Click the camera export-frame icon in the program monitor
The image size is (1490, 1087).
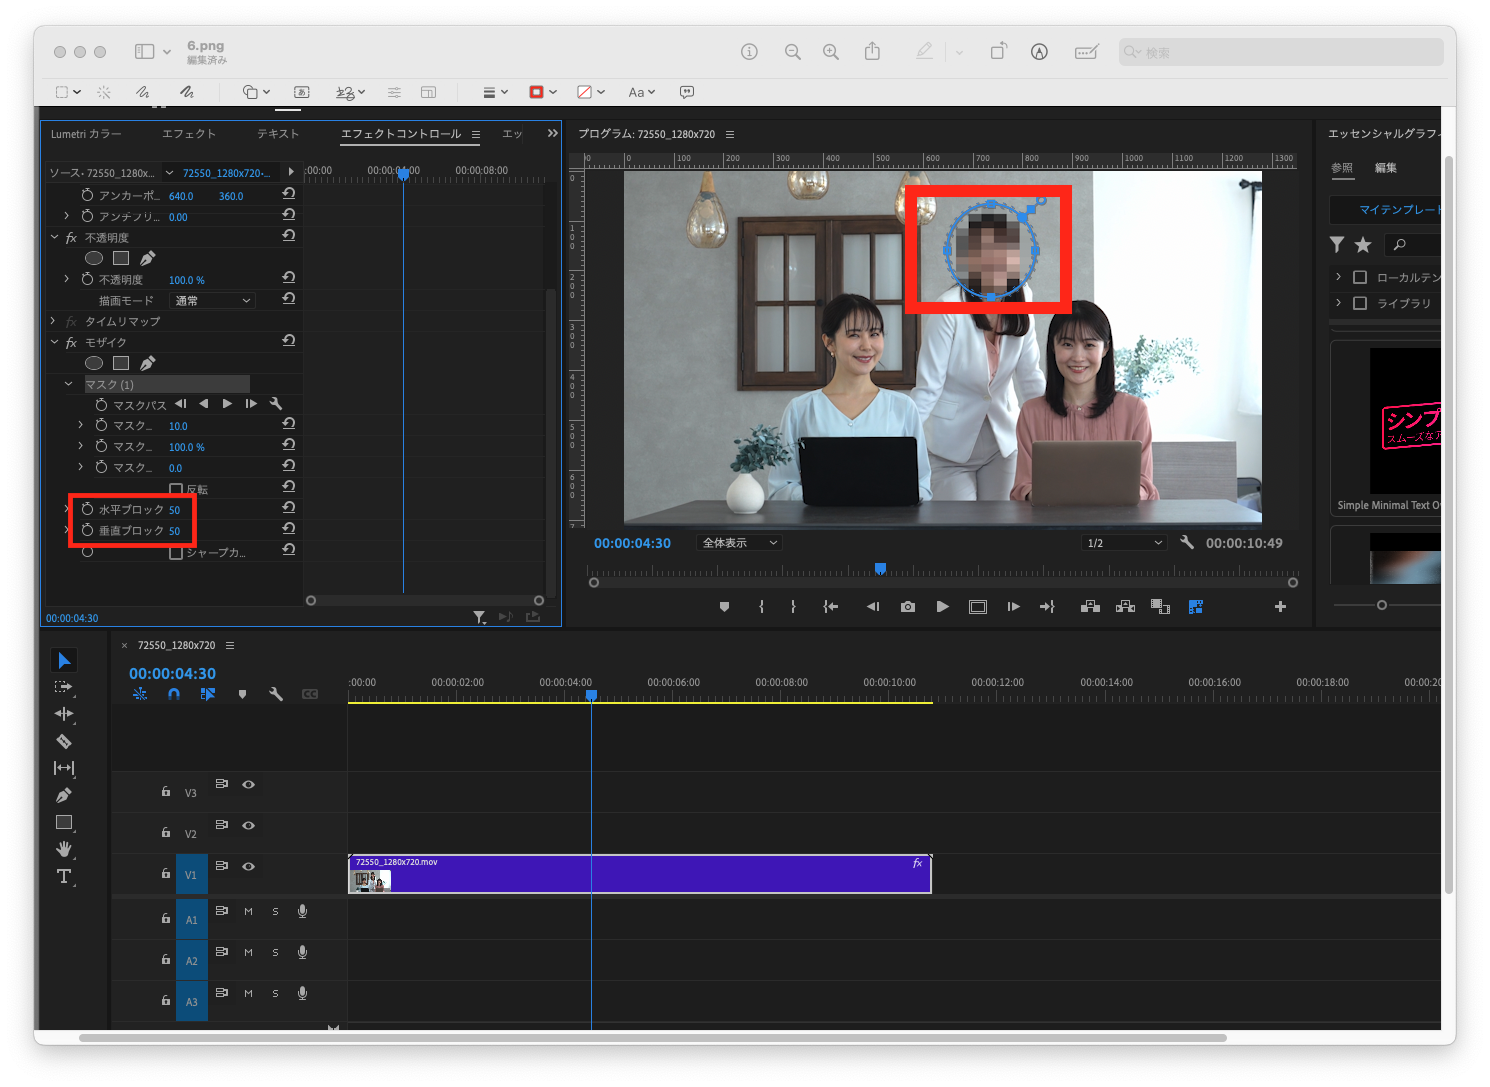coord(907,606)
